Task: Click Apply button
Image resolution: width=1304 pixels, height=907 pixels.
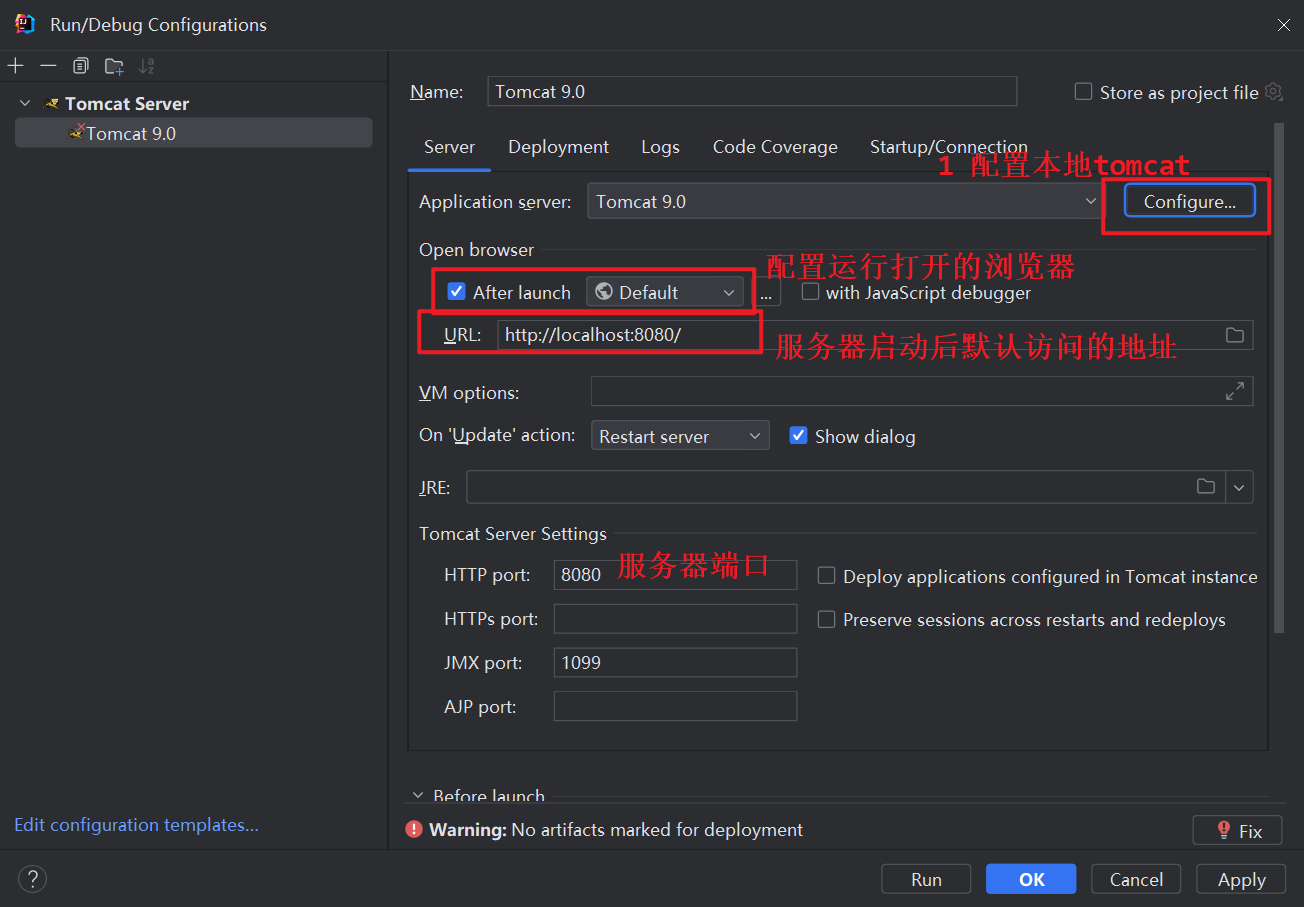Action: 1241,879
